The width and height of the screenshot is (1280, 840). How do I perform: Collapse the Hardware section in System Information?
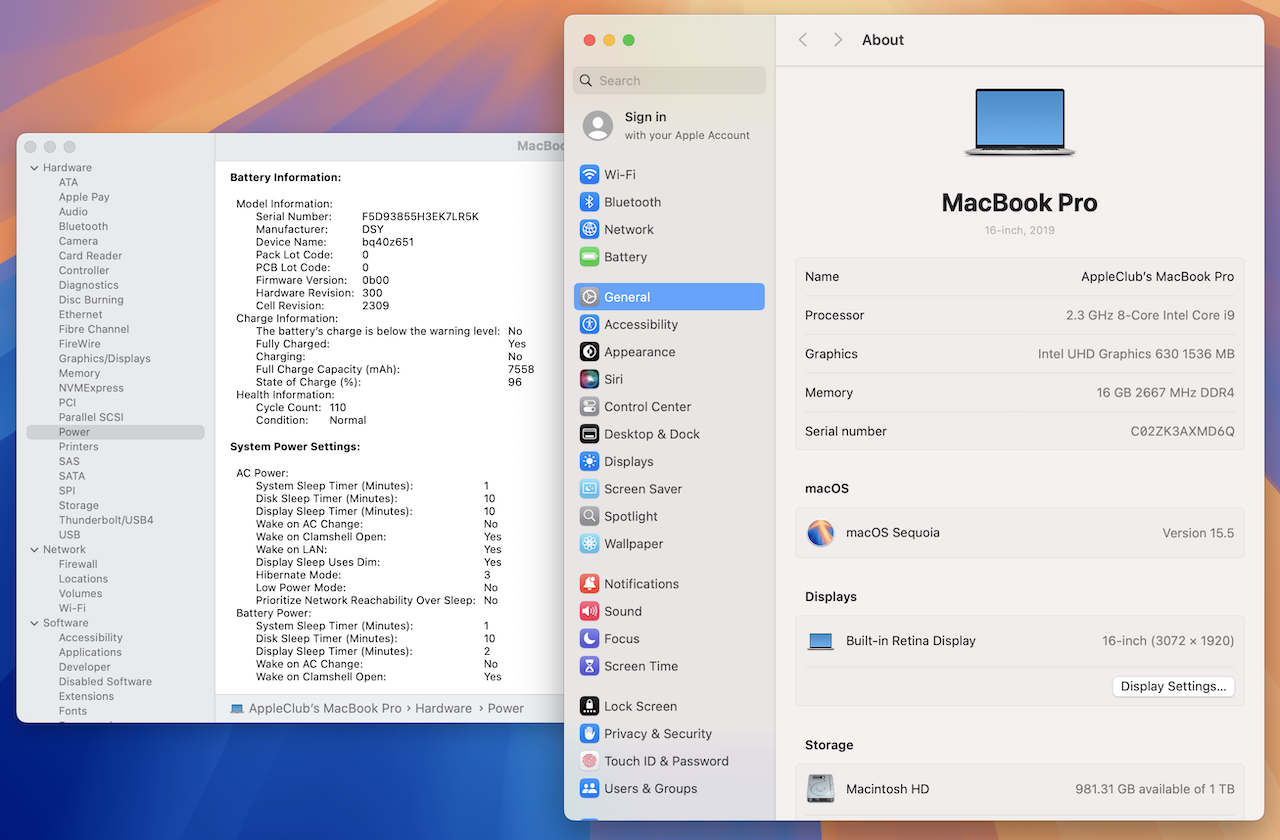tap(34, 168)
